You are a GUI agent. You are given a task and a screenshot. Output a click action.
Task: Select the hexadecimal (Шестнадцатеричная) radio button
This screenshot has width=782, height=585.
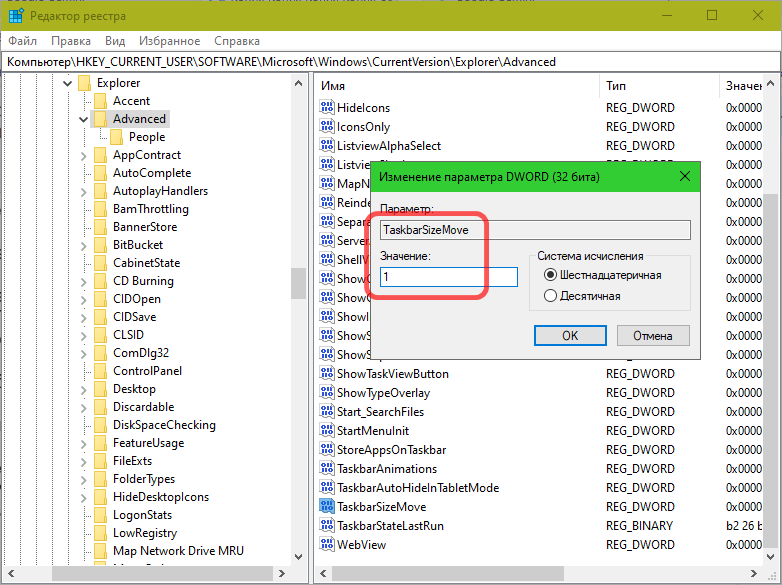549,275
